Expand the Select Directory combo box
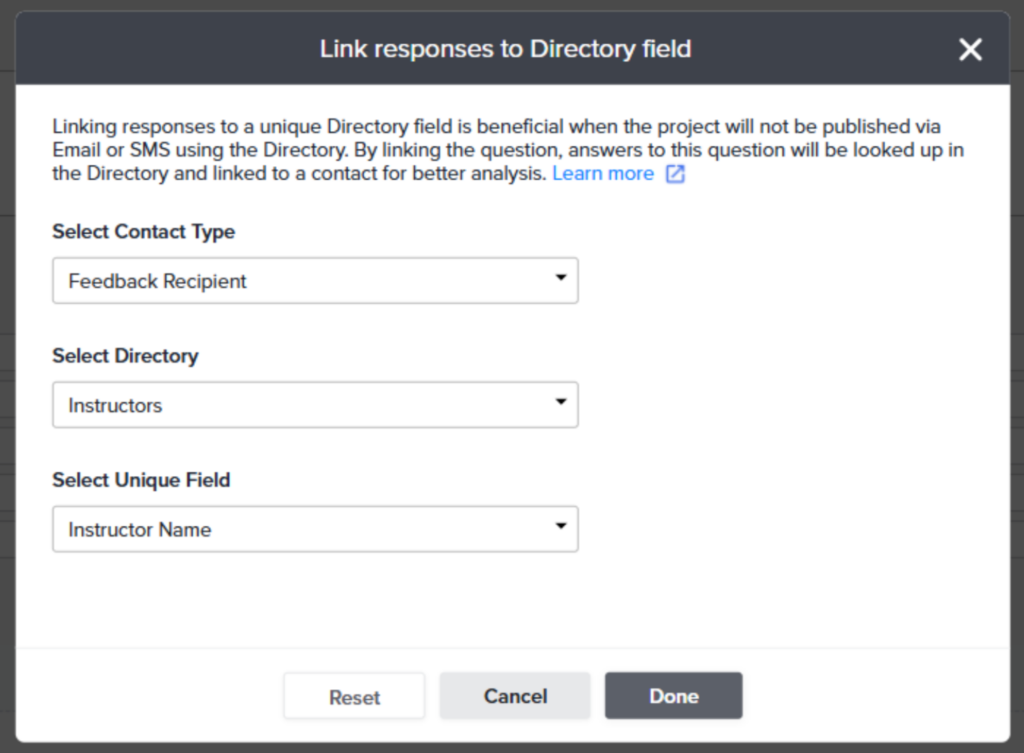 314,405
